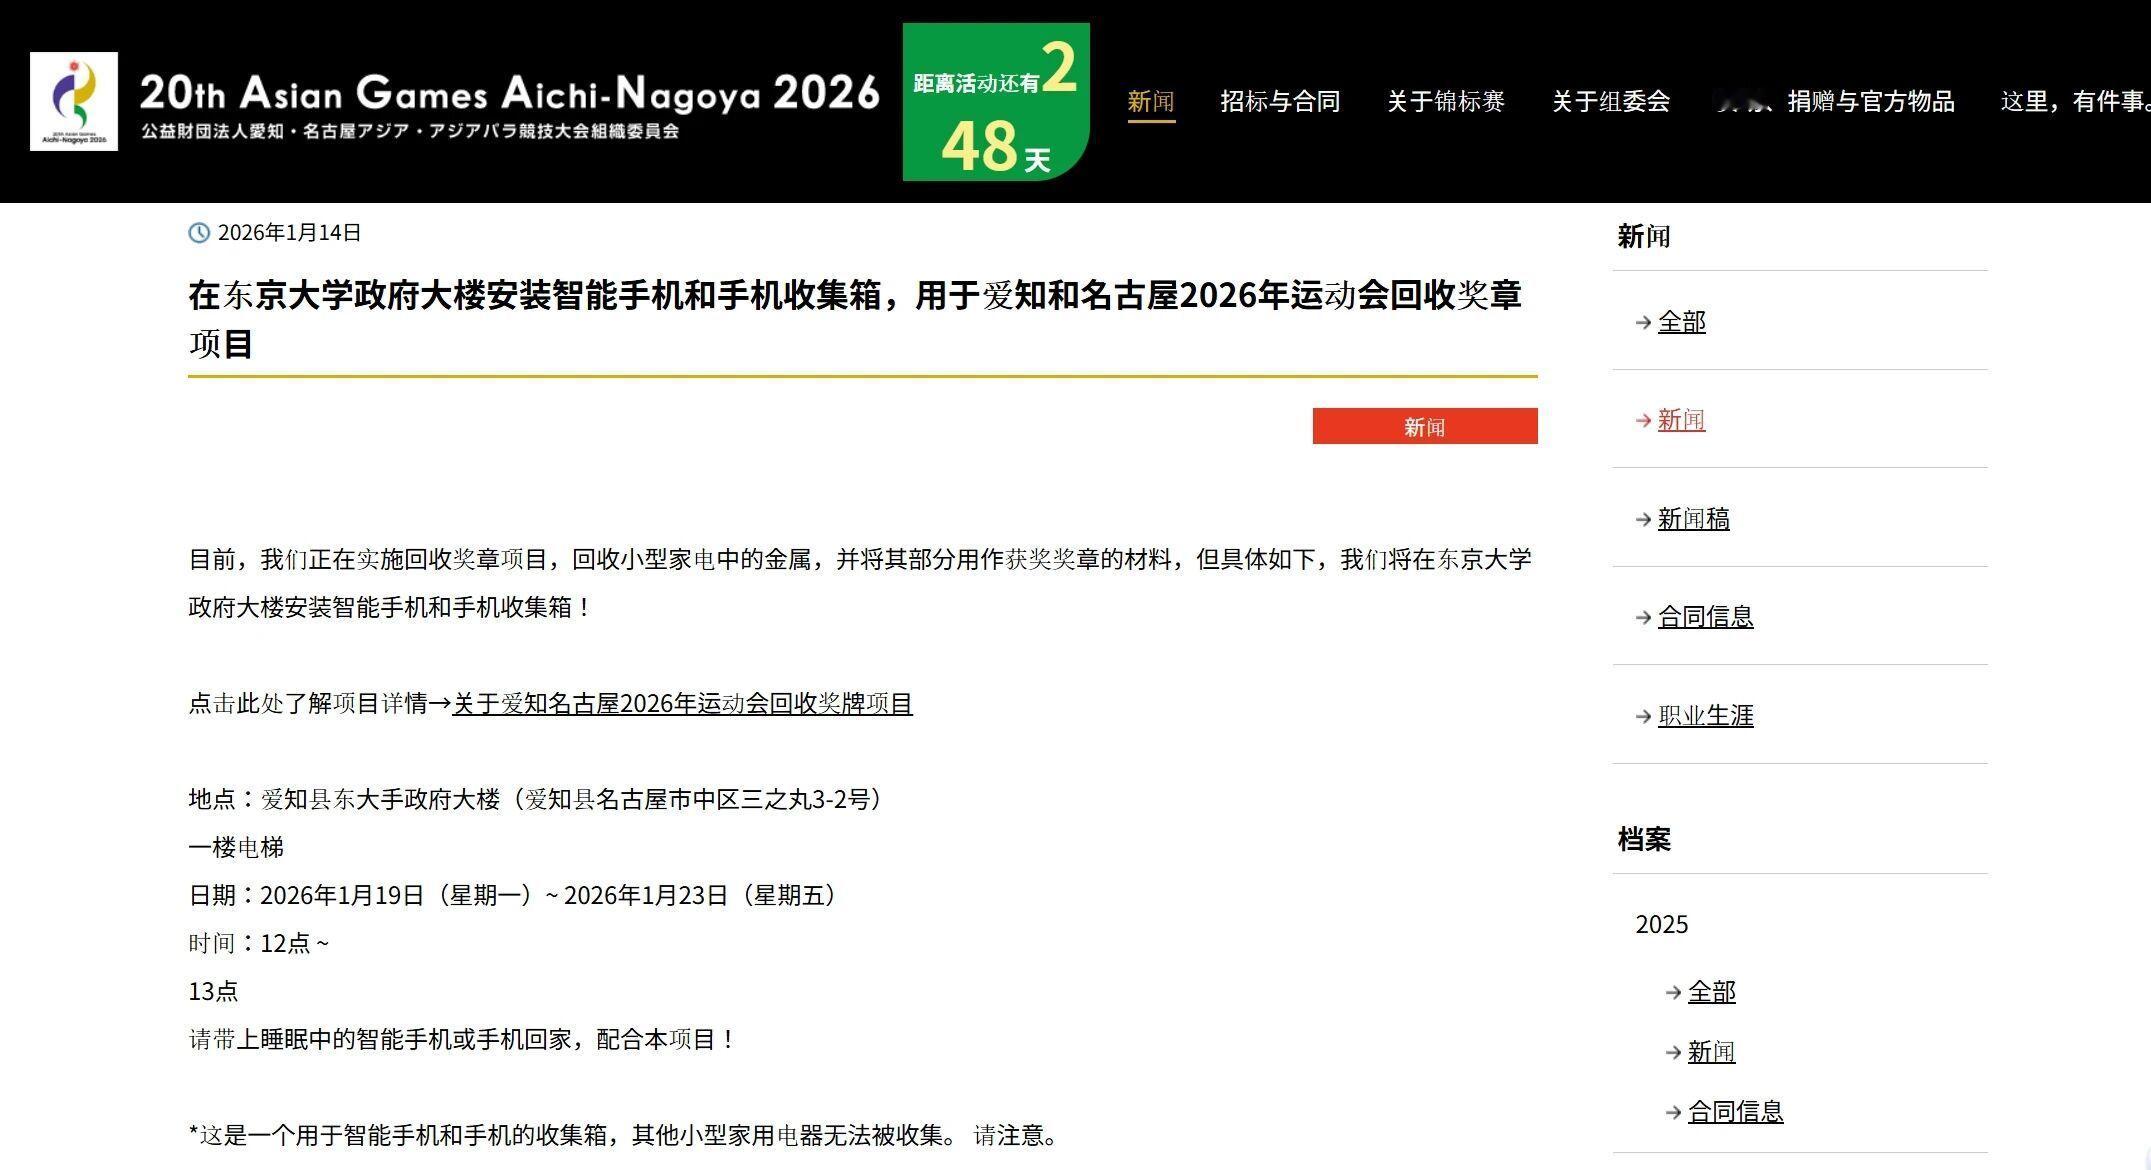Click the arrow icon beside 职业生涯
The image size is (2151, 1170).
pyautogui.click(x=1643, y=716)
